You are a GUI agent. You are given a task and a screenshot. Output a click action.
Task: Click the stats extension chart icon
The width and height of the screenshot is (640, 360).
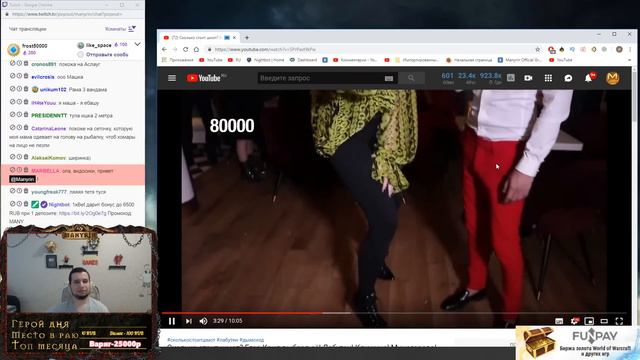[511, 78]
